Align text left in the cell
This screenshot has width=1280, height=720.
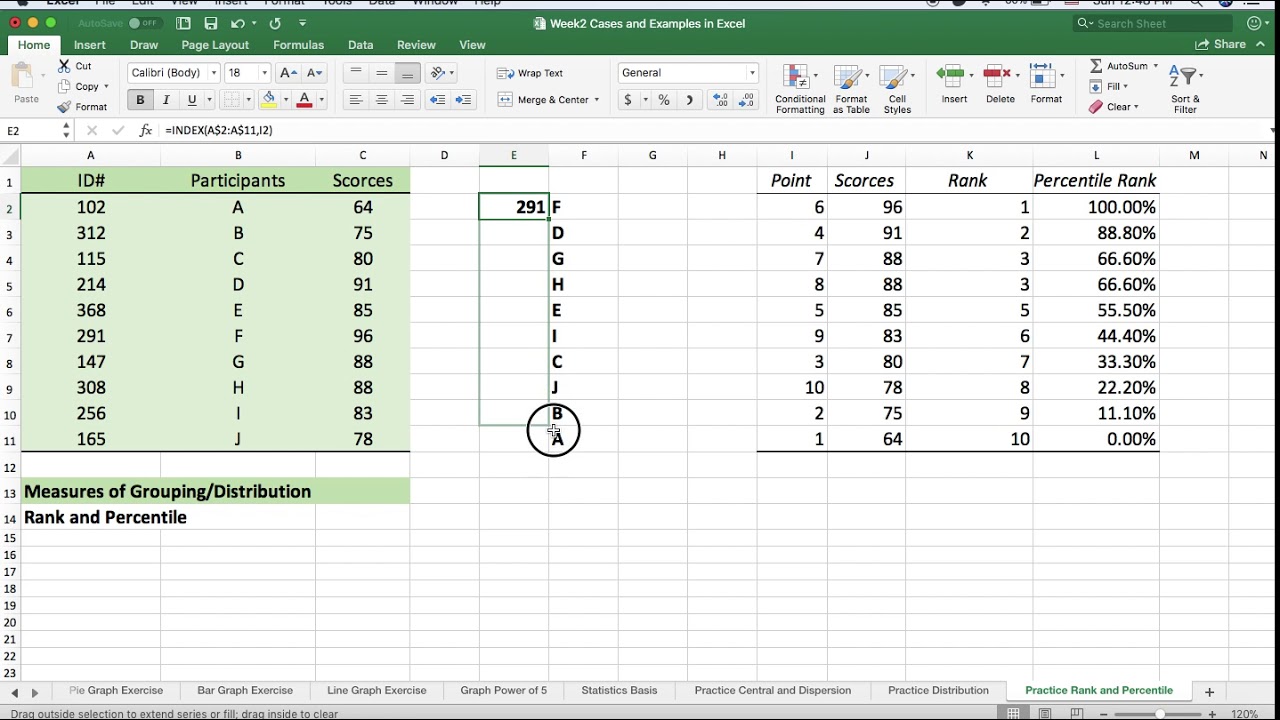pos(355,100)
